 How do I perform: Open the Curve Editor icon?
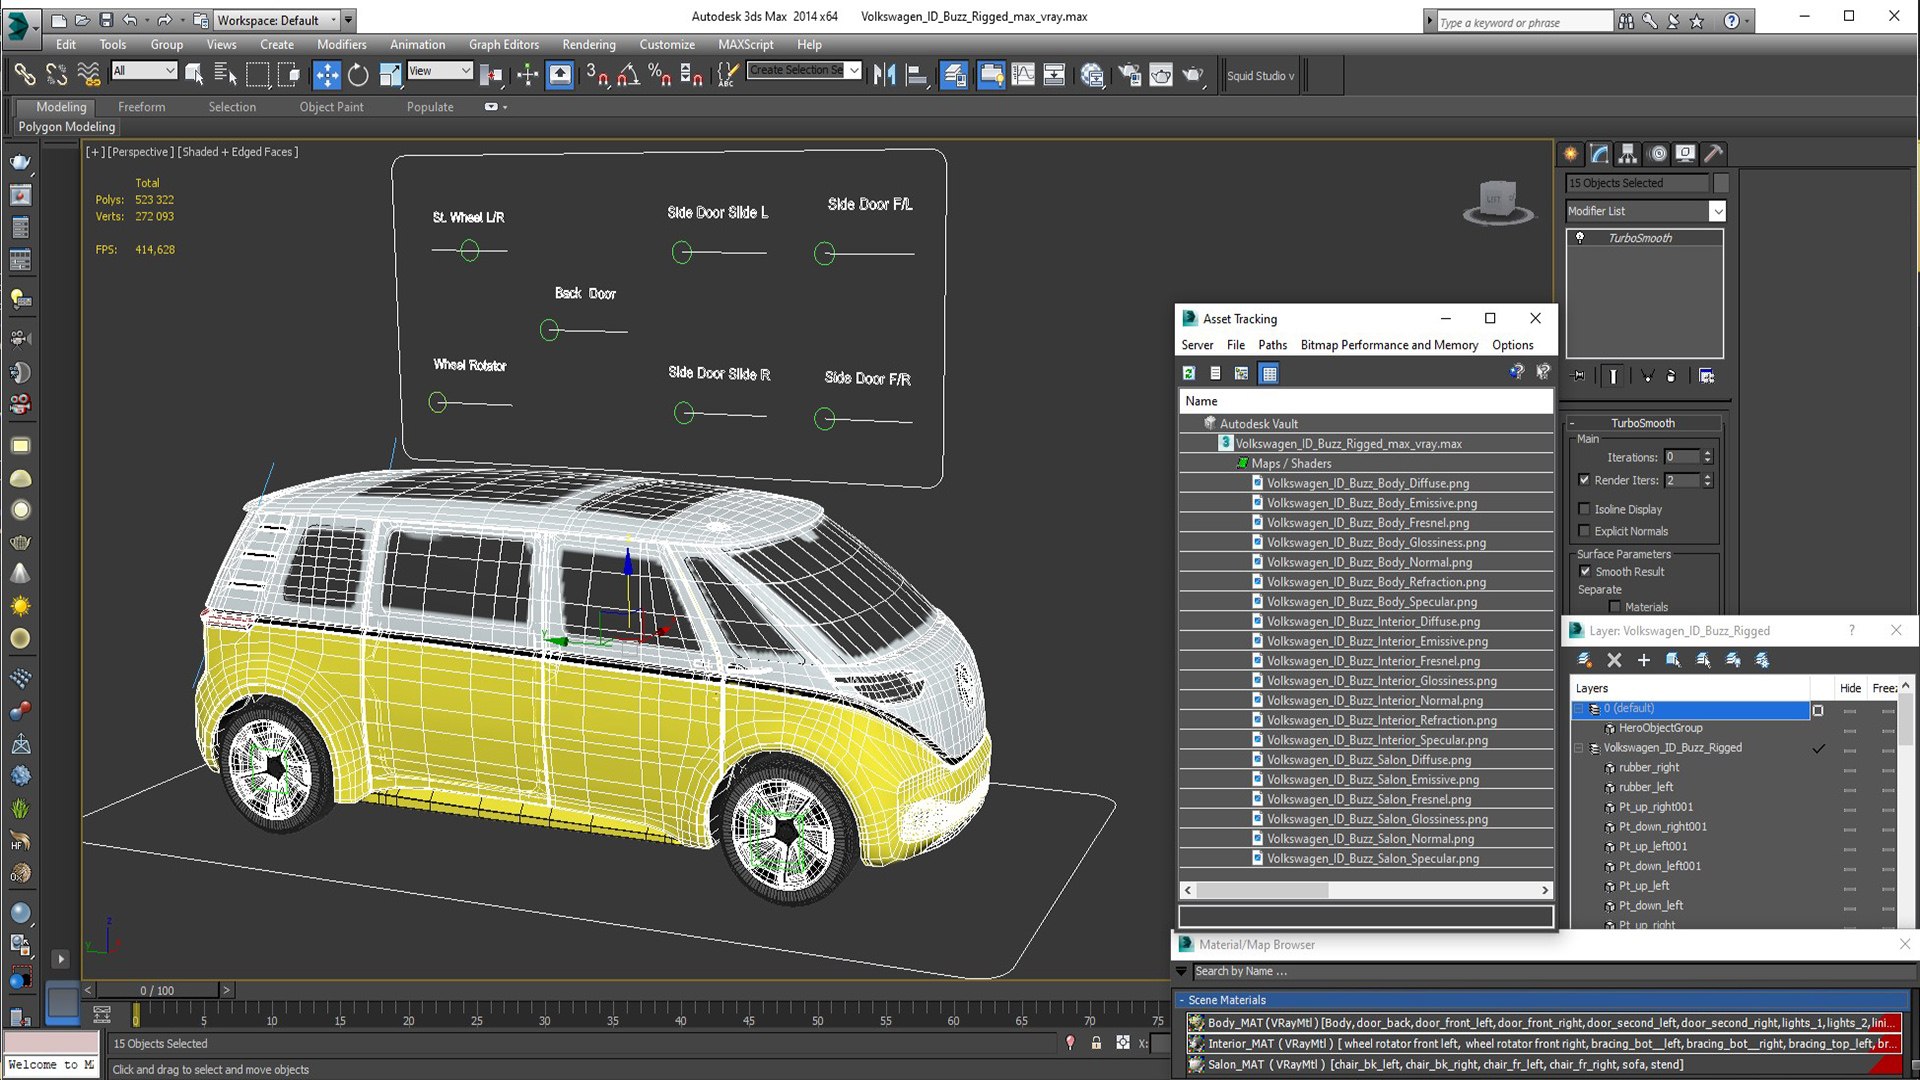(x=1023, y=75)
